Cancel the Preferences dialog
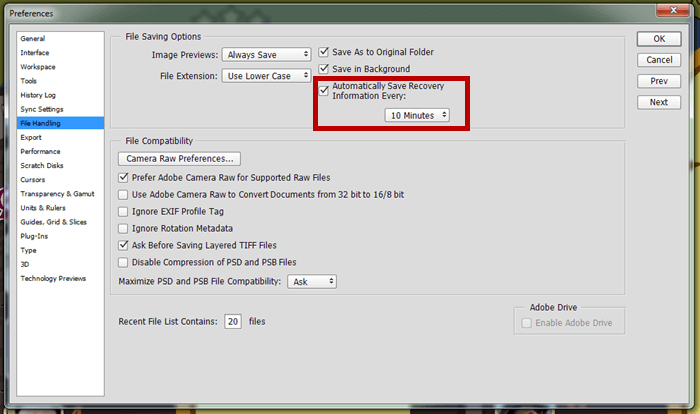700x414 pixels. (659, 60)
